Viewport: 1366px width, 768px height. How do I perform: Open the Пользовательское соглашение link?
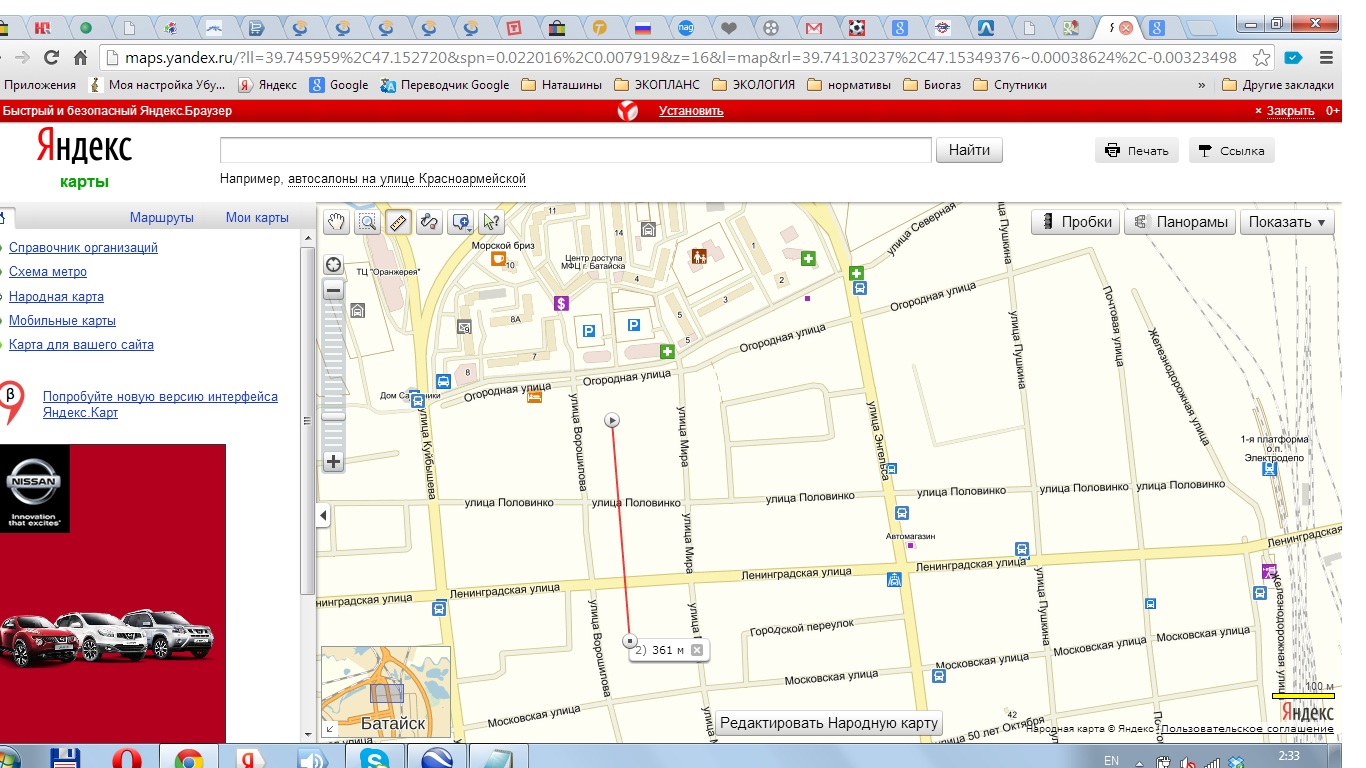click(1247, 729)
